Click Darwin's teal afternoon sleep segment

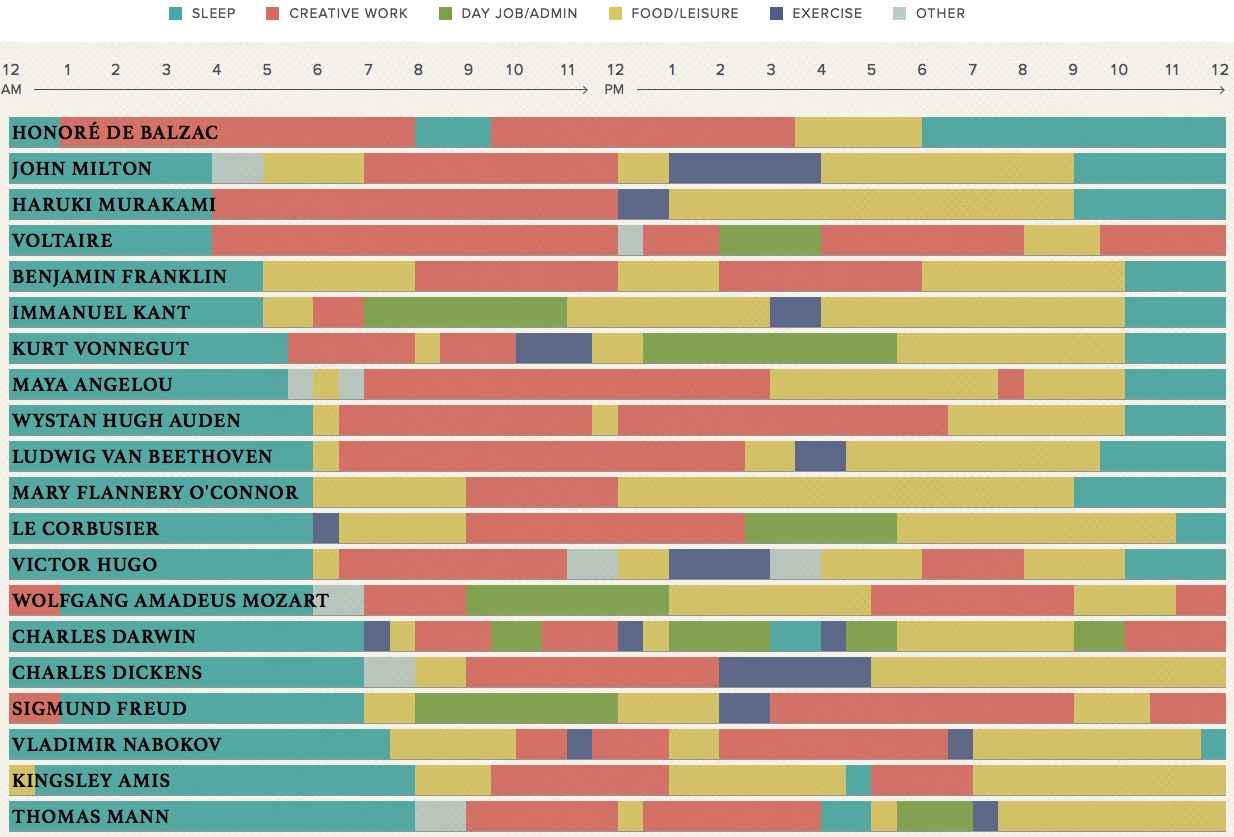click(795, 636)
